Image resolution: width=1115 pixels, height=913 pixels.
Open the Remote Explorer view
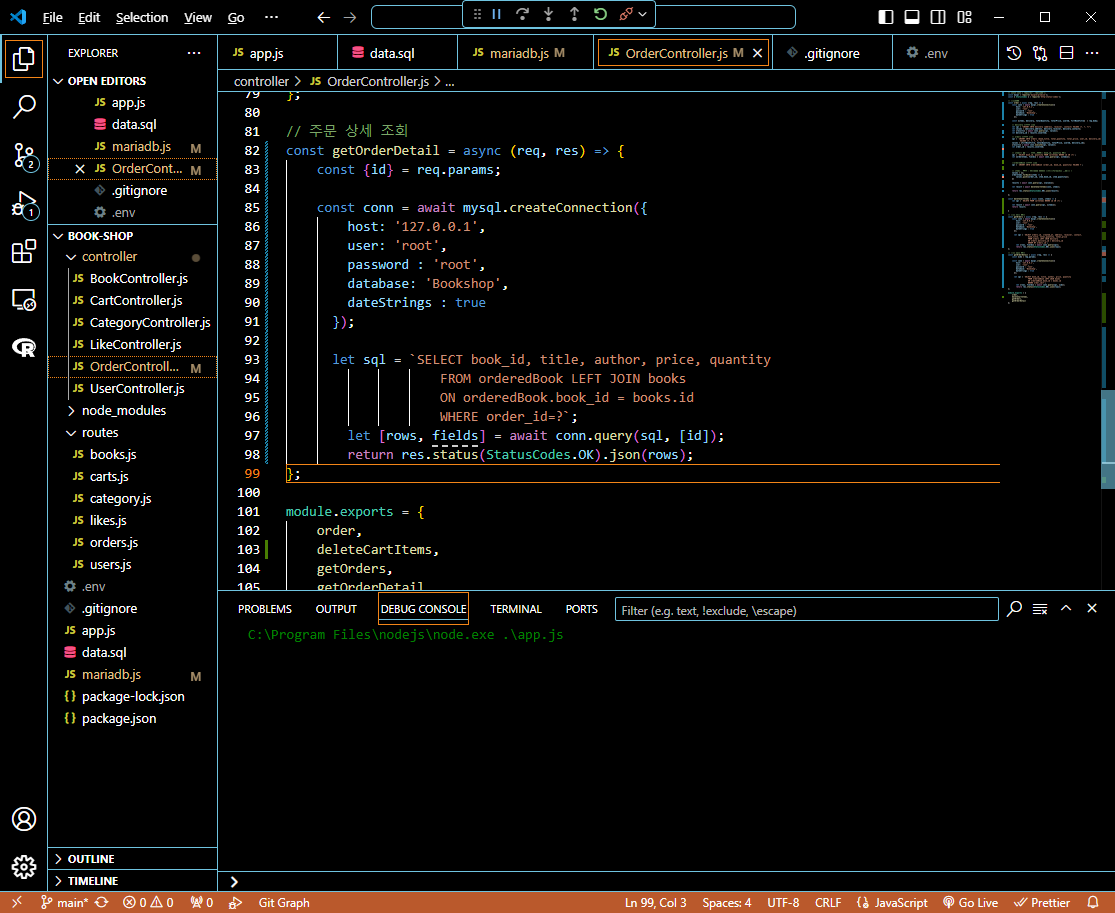23,300
